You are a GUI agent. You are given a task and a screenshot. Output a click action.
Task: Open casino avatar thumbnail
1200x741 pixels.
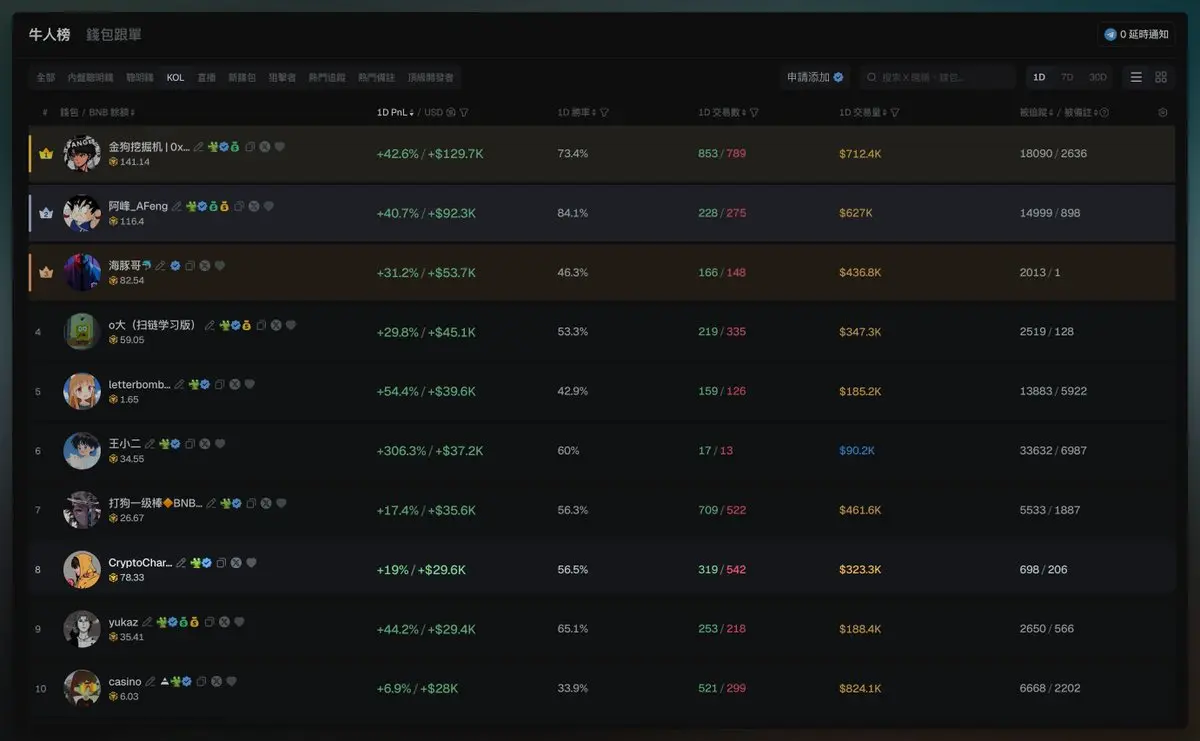point(82,688)
